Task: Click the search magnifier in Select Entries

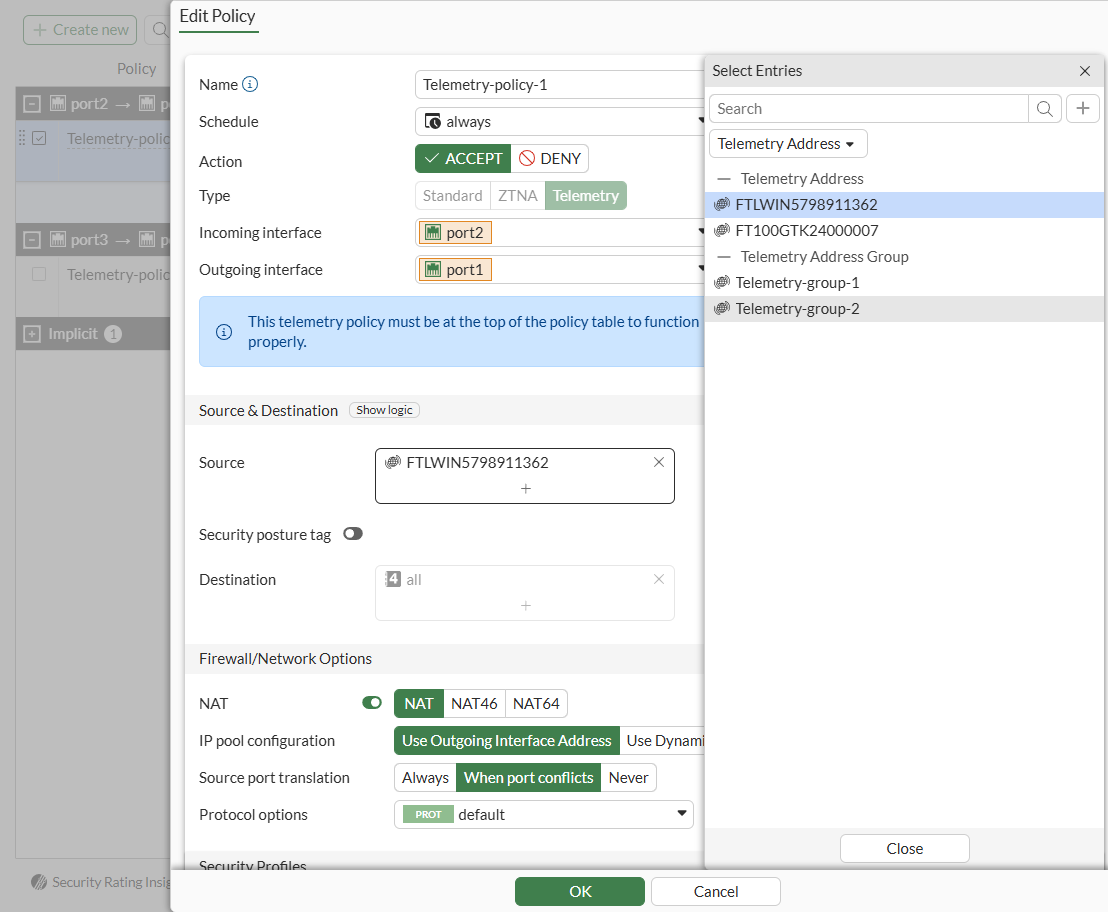Action: (1044, 109)
